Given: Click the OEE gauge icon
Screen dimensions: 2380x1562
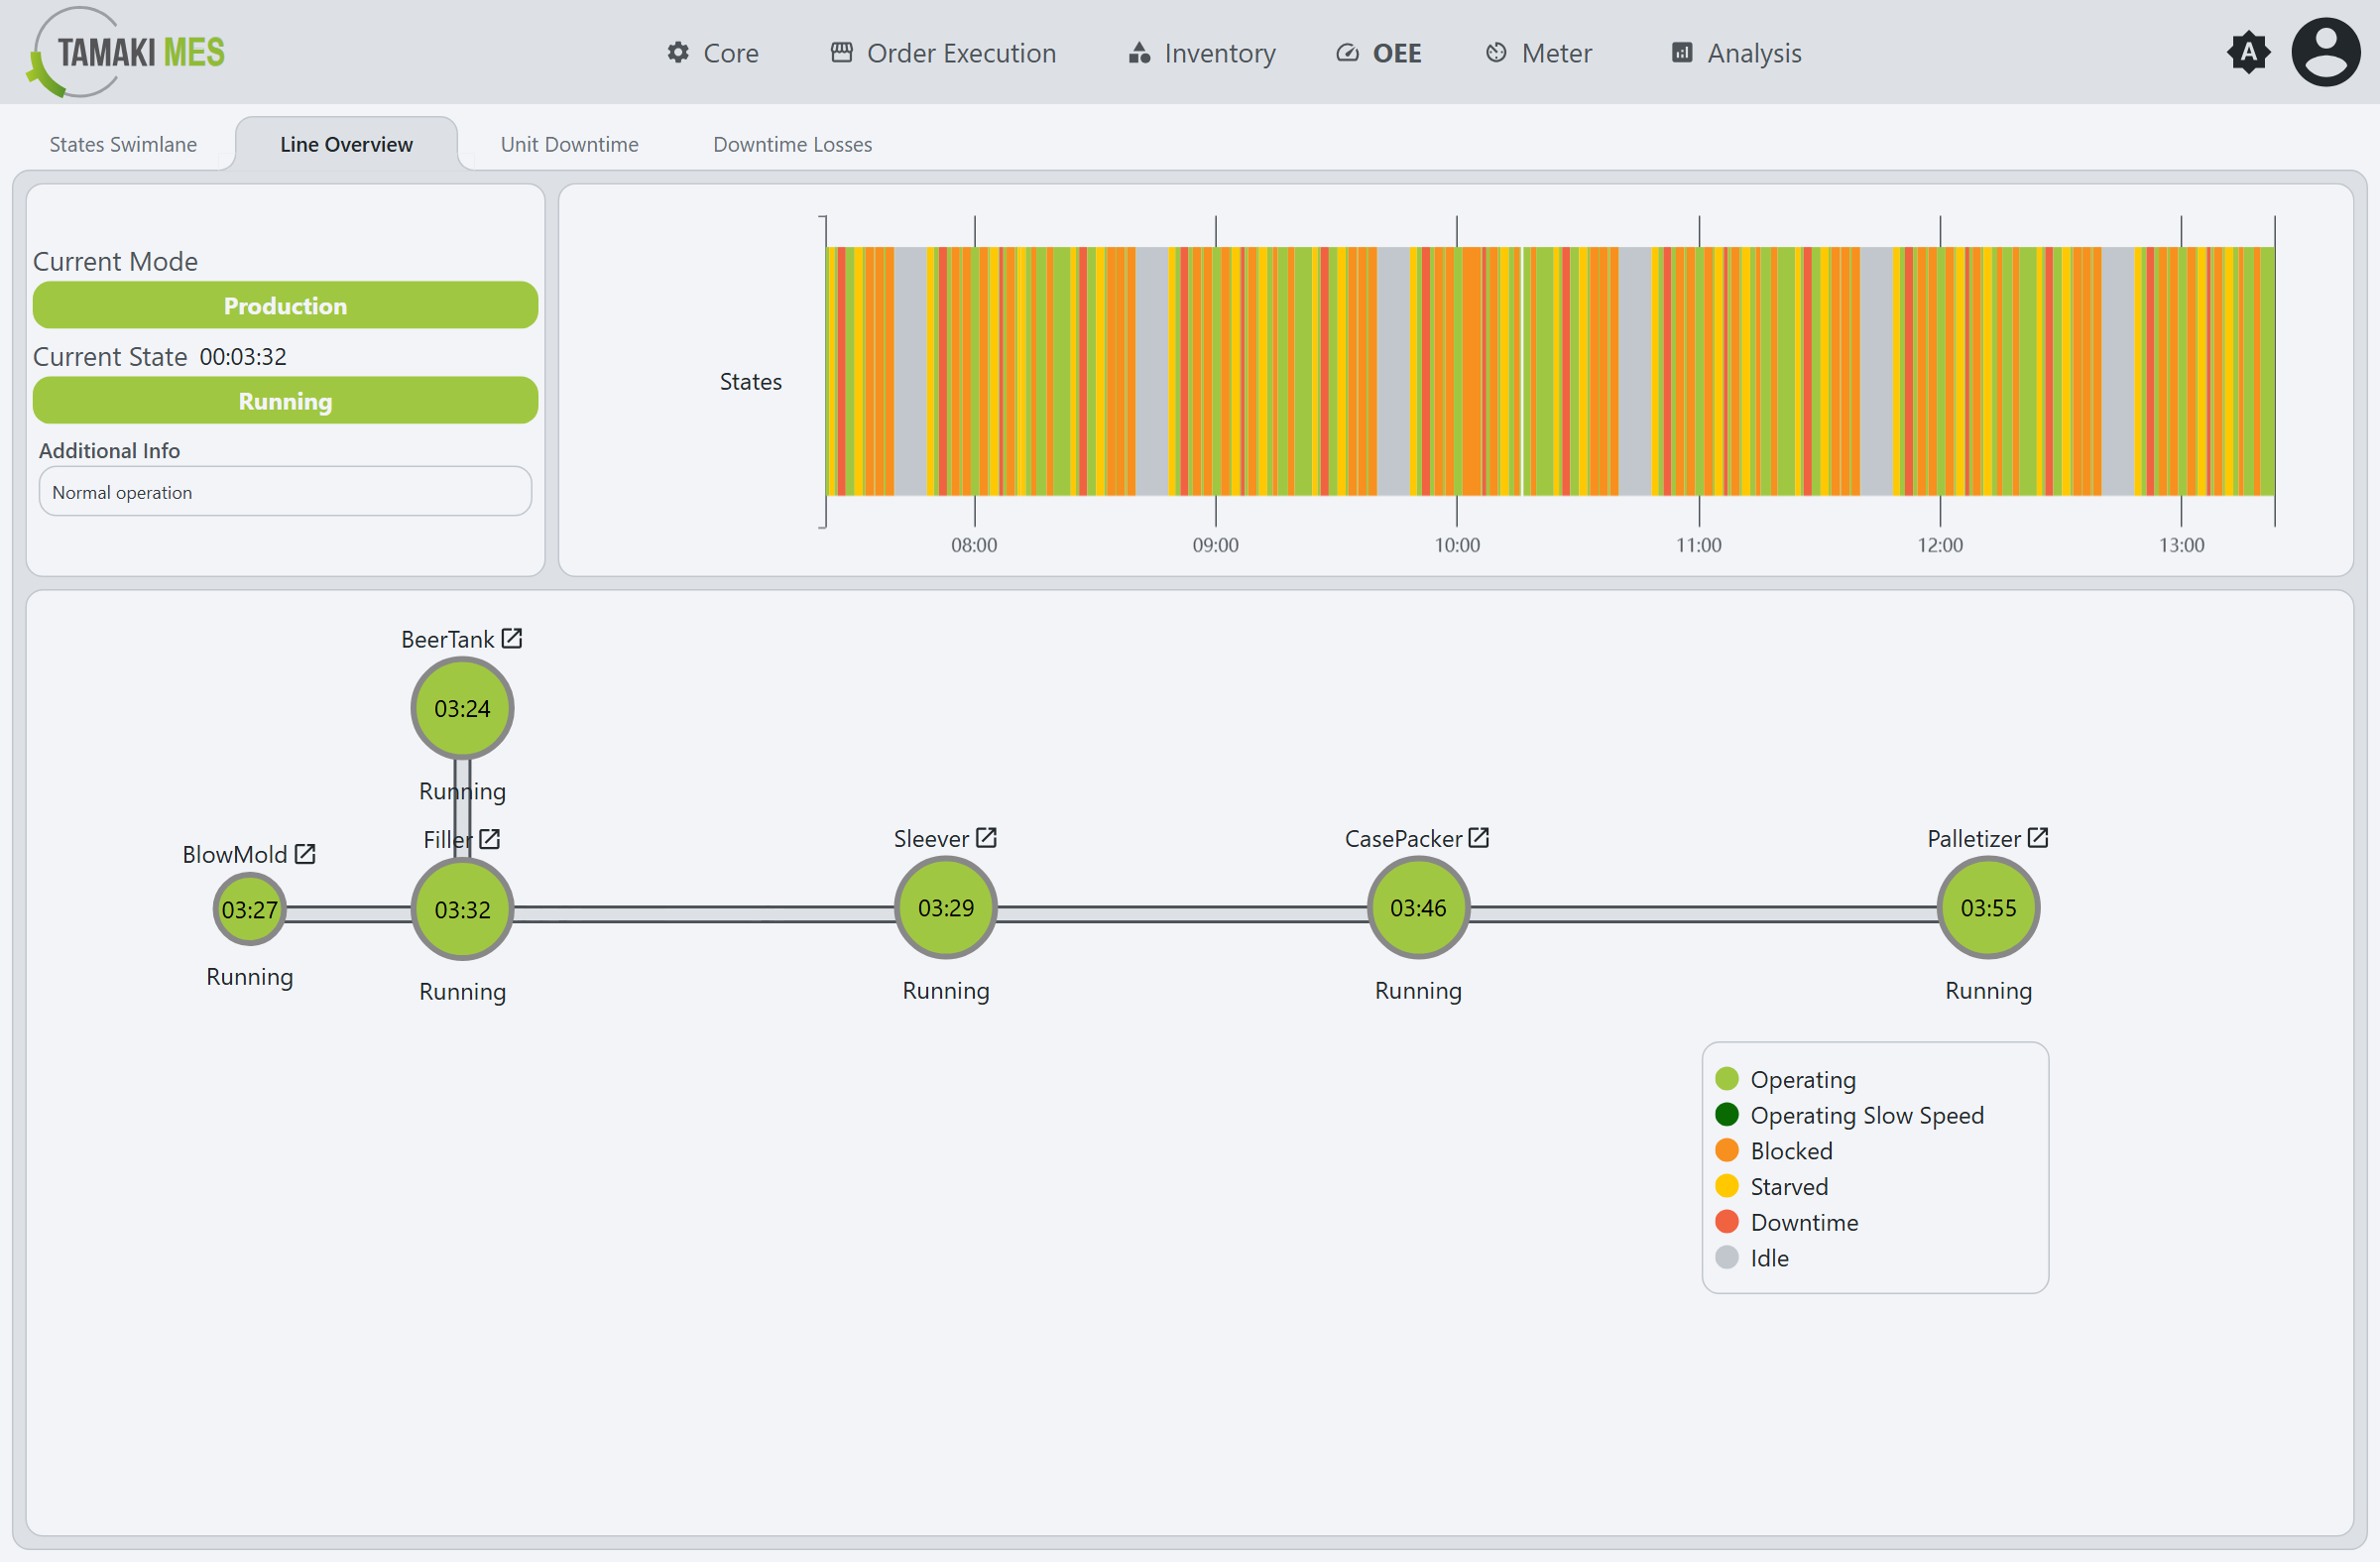Looking at the screenshot, I should 1347,52.
